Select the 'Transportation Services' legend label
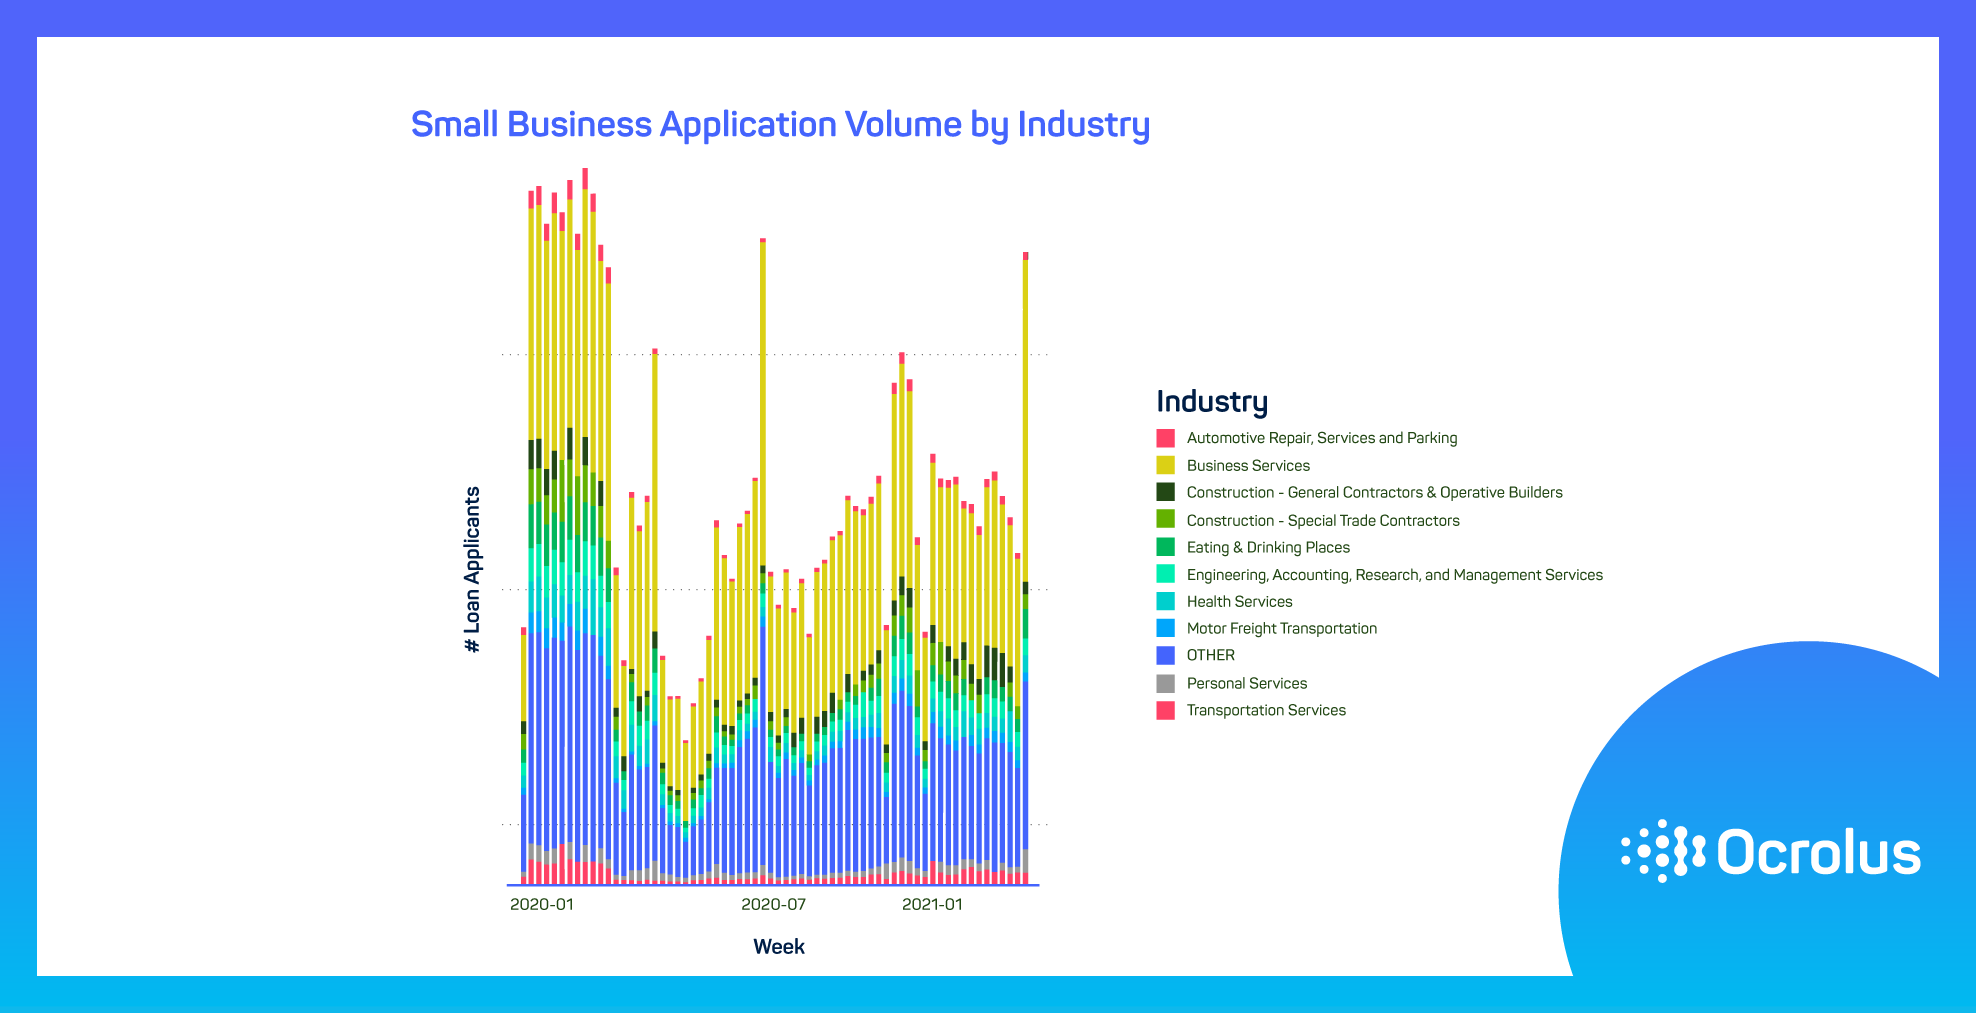The width and height of the screenshot is (1976, 1013). (x=1266, y=710)
